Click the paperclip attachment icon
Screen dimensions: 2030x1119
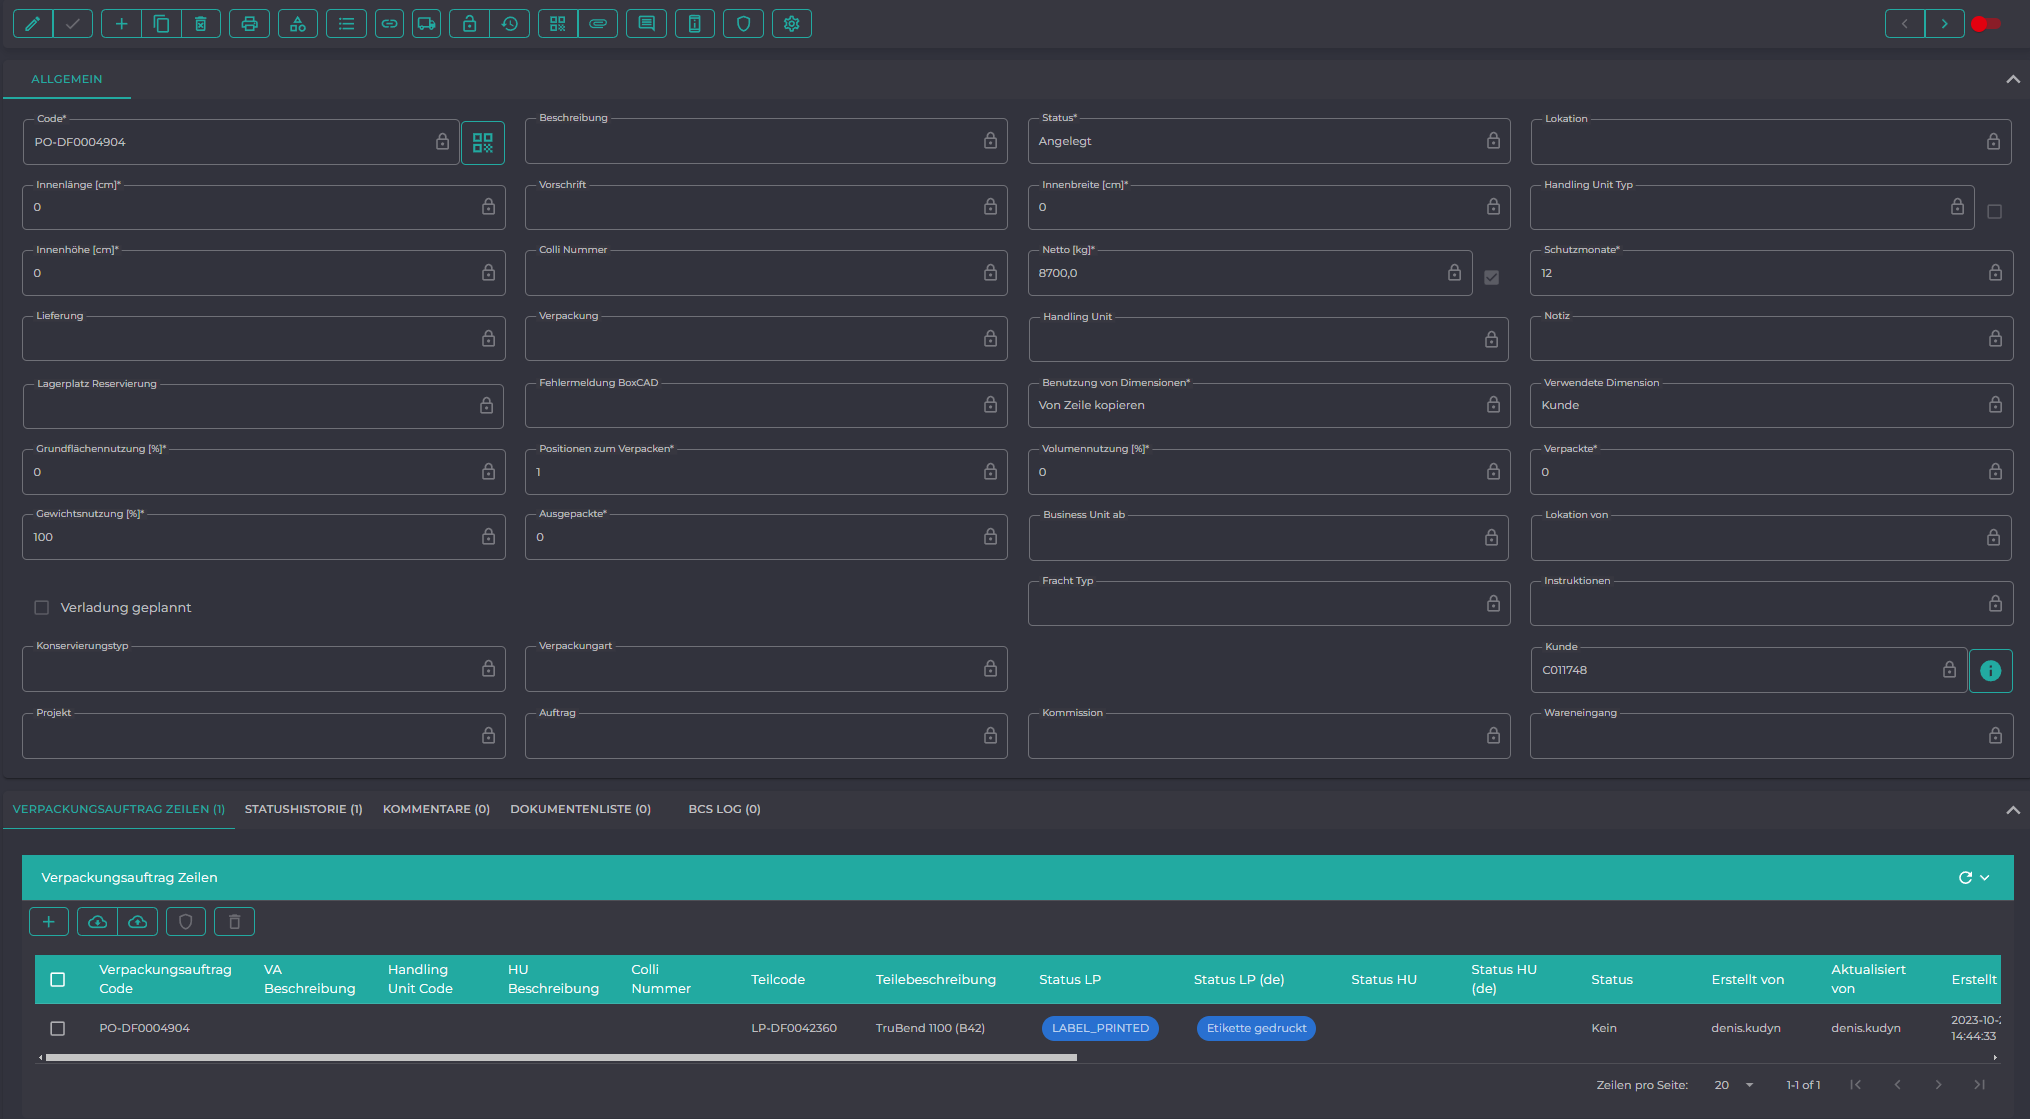click(598, 24)
